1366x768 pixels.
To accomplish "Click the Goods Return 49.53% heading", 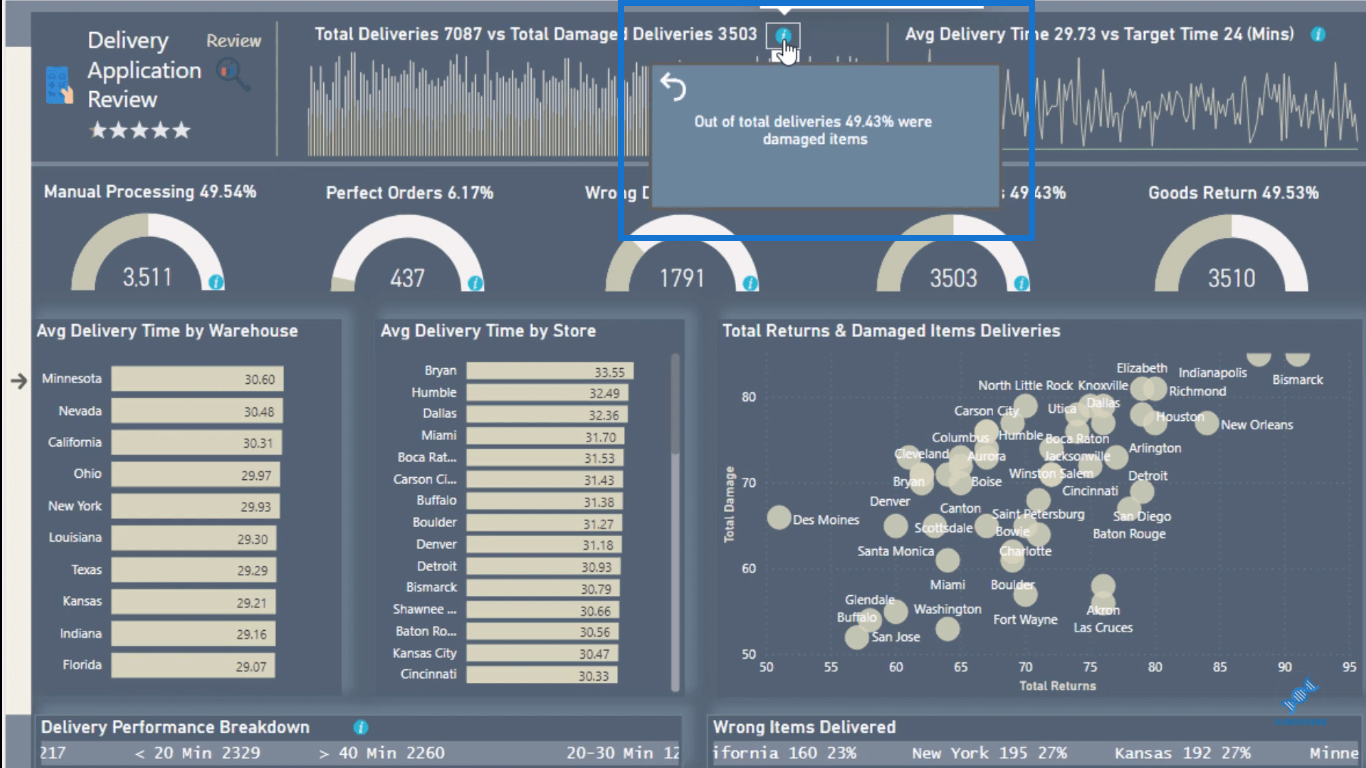I will pos(1233,193).
